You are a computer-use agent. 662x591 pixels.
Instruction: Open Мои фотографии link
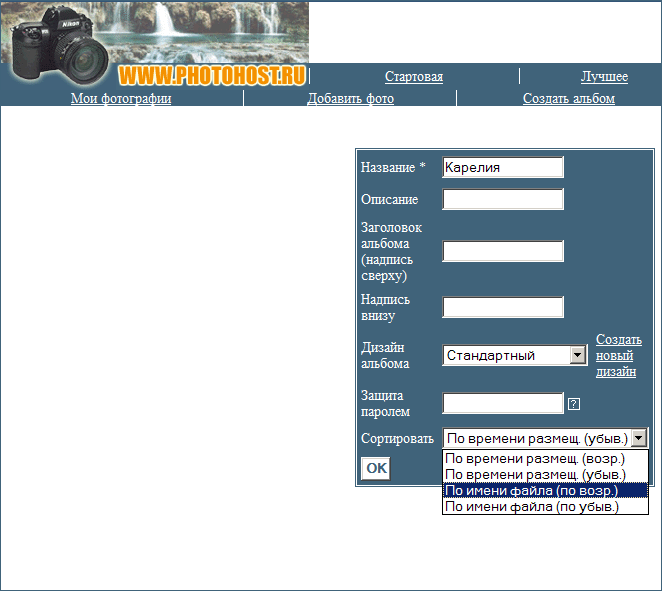tap(121, 98)
